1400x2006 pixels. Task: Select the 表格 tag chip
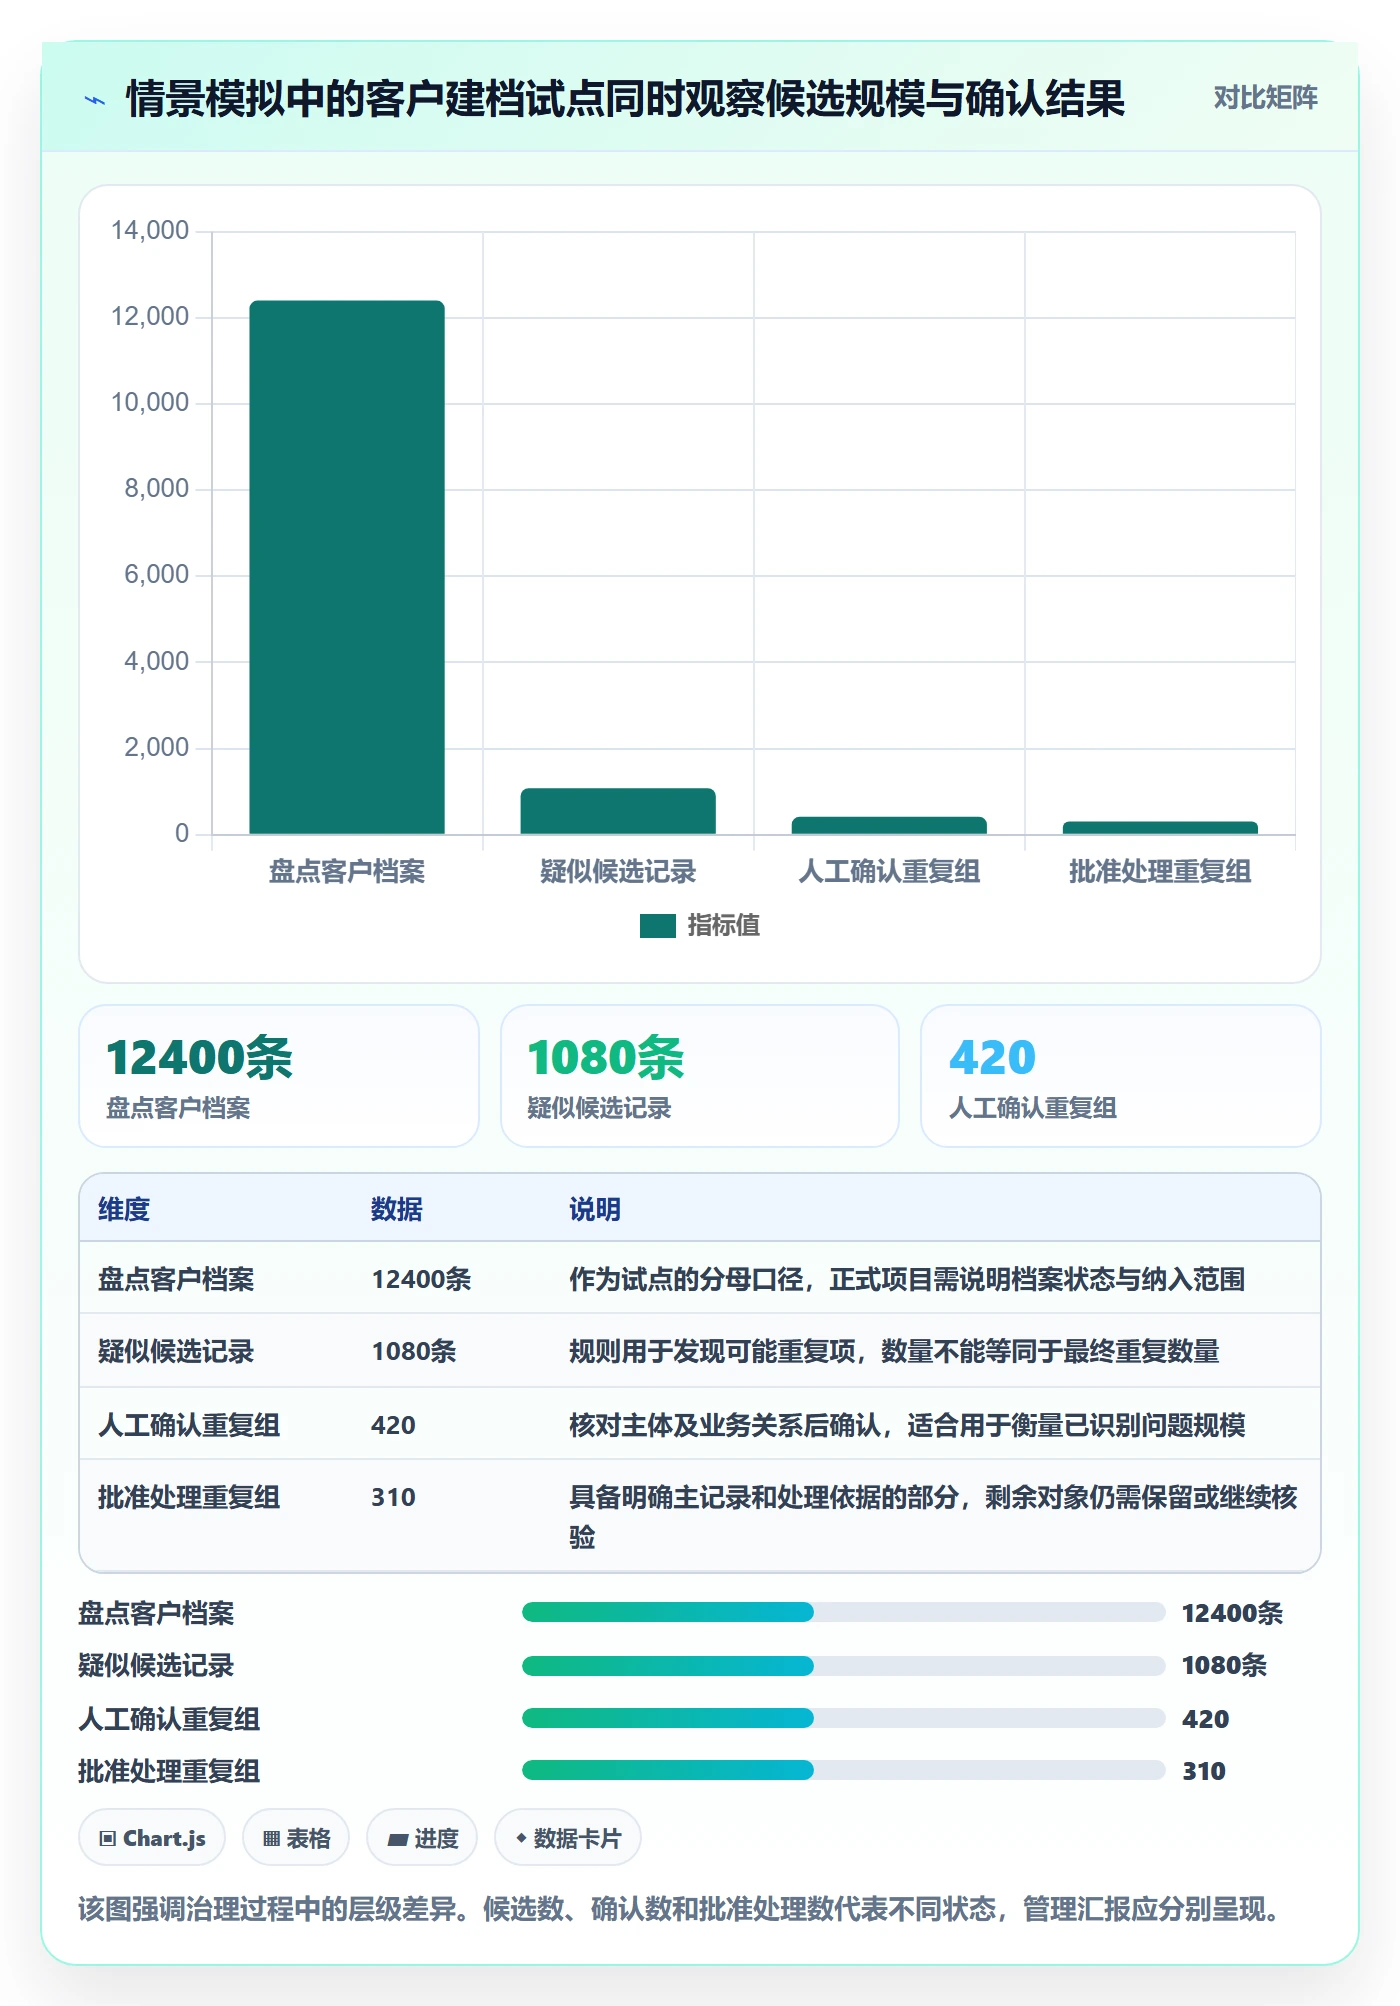pyautogui.click(x=296, y=1838)
